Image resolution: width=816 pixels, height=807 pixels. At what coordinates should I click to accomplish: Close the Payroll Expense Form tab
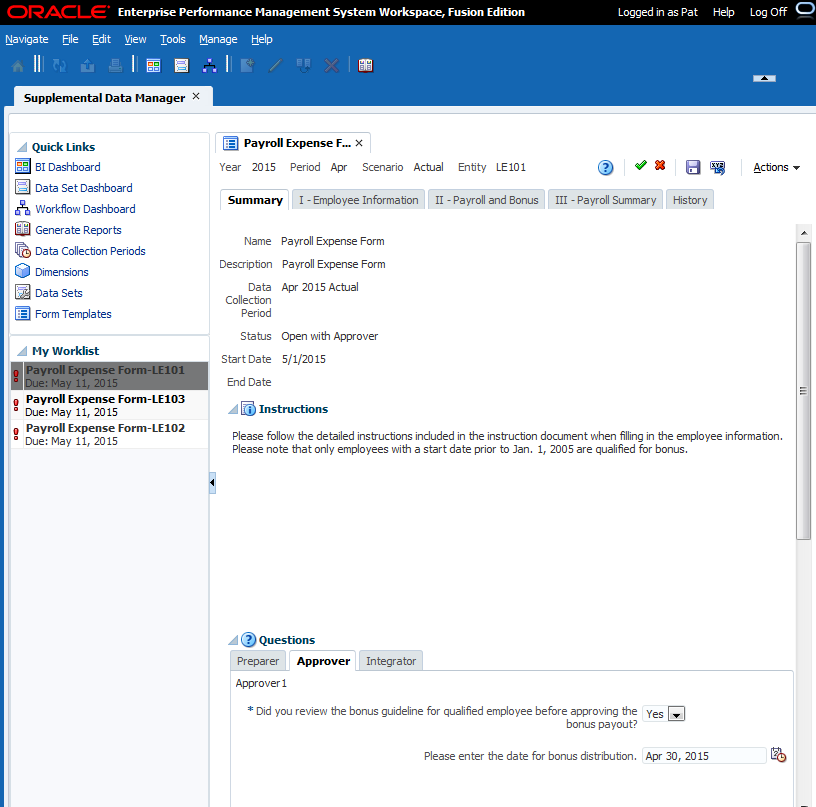[x=359, y=143]
